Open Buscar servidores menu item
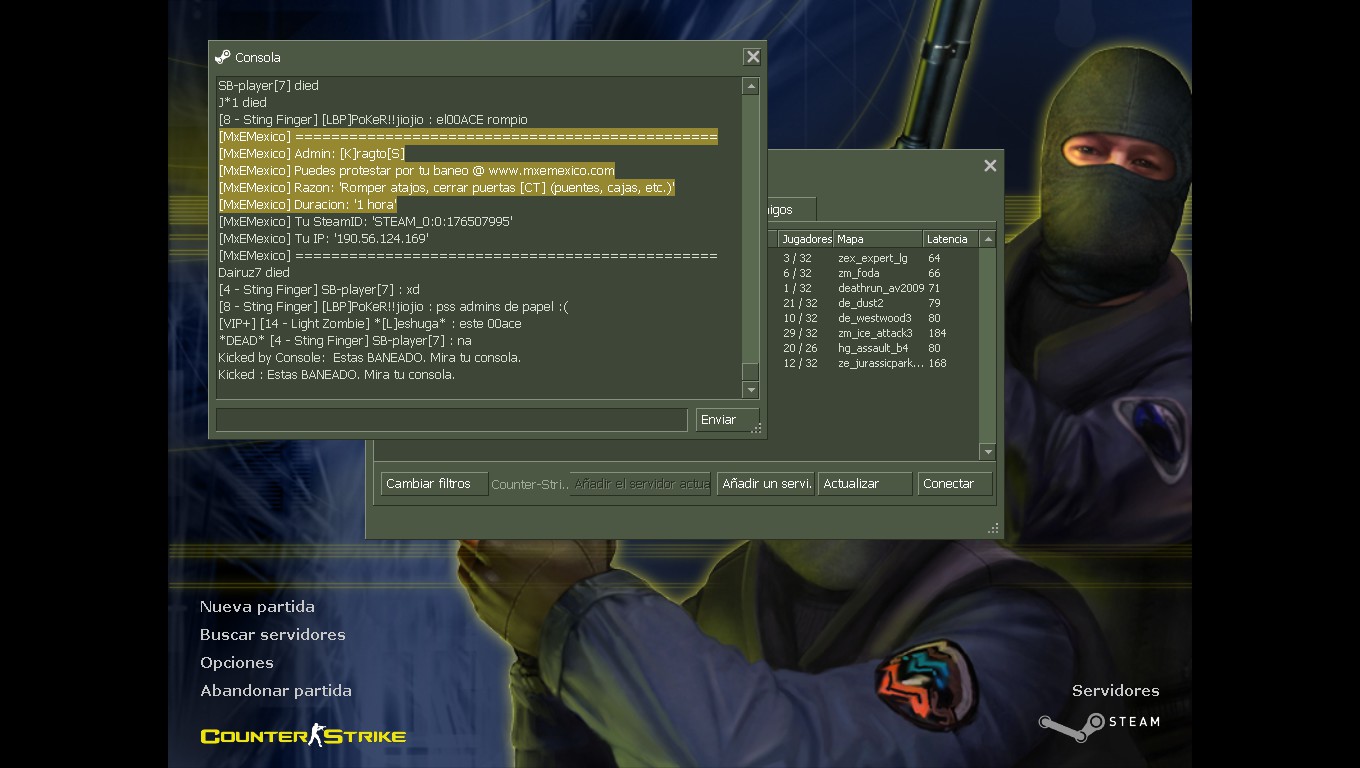1360x768 pixels. pos(272,635)
